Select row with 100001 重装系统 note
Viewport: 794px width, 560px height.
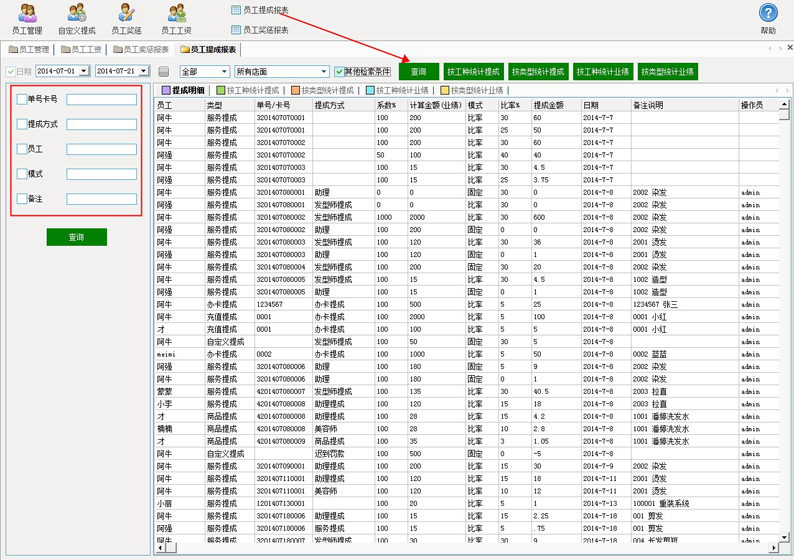click(x=467, y=504)
